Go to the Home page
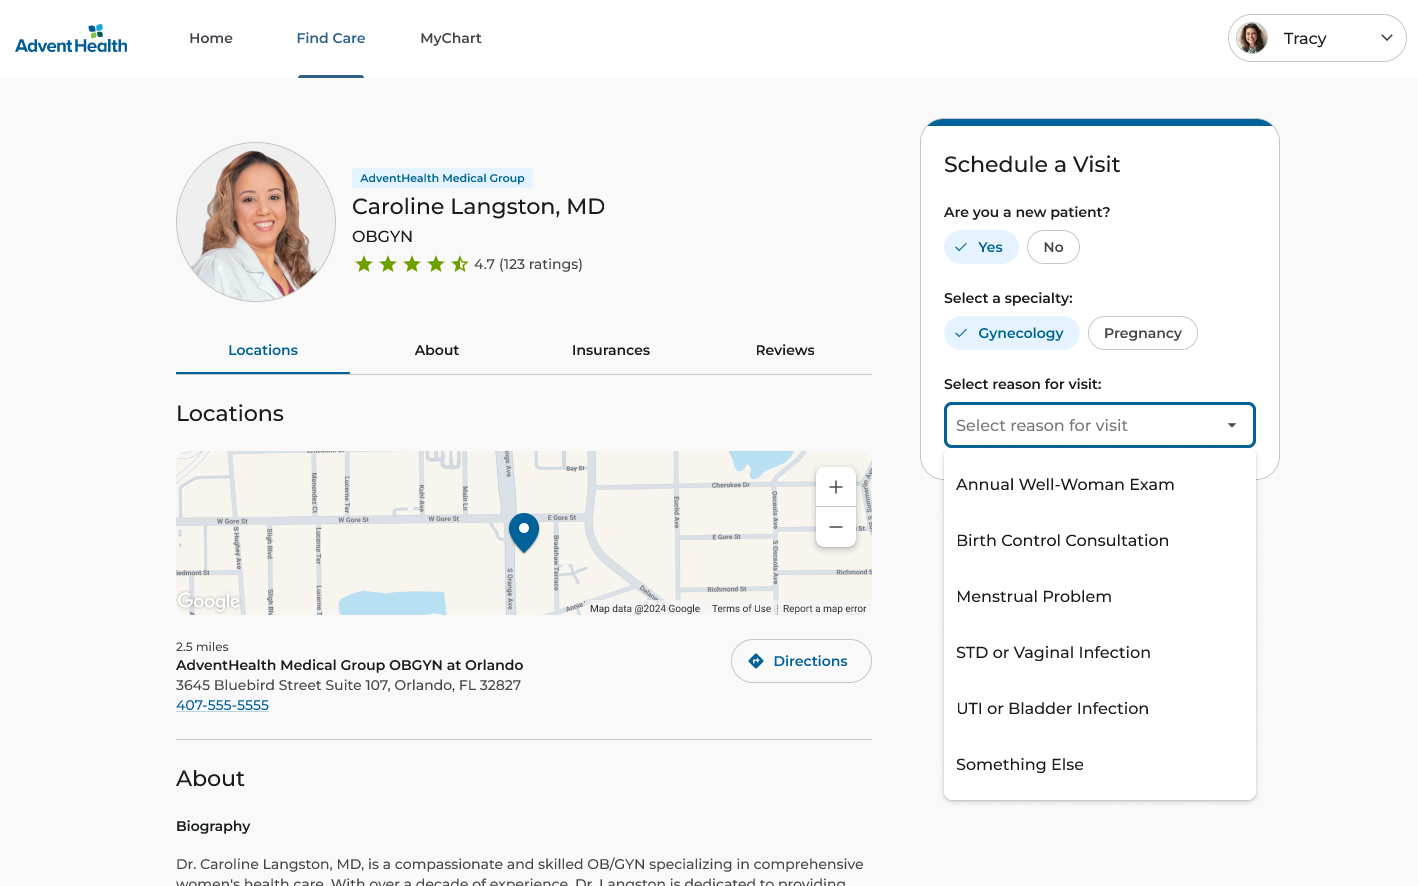 [x=211, y=38]
